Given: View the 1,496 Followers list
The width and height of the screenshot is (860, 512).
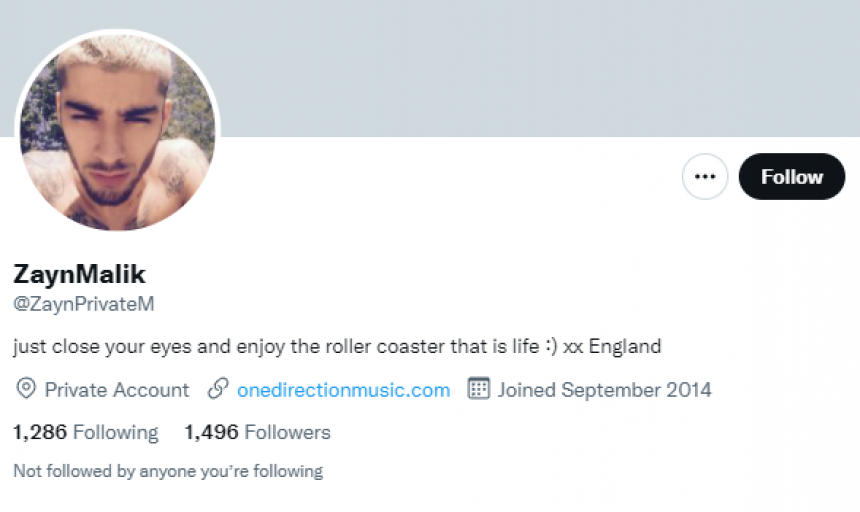Looking at the screenshot, I should pos(257,432).
